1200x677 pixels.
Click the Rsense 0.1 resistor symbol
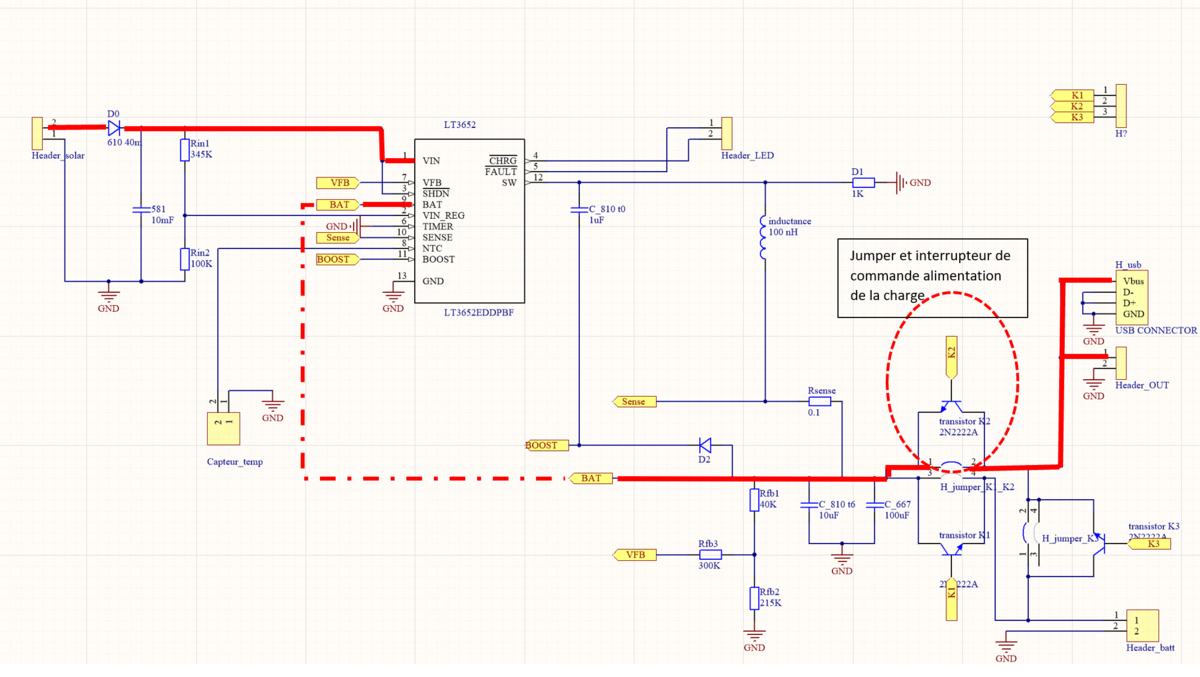[820, 401]
